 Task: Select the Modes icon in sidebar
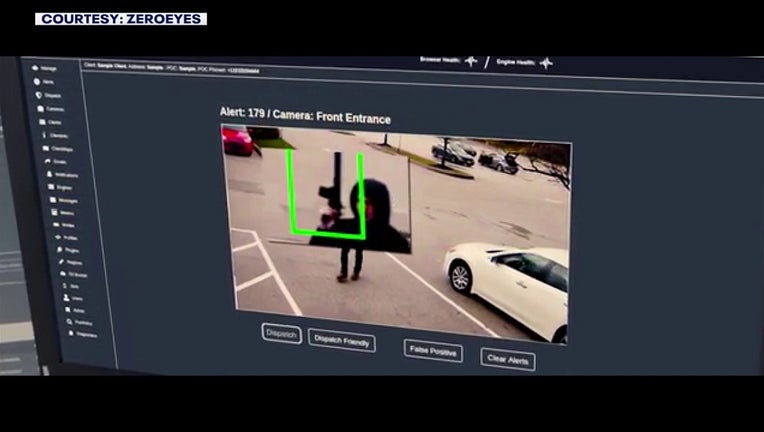pos(56,225)
